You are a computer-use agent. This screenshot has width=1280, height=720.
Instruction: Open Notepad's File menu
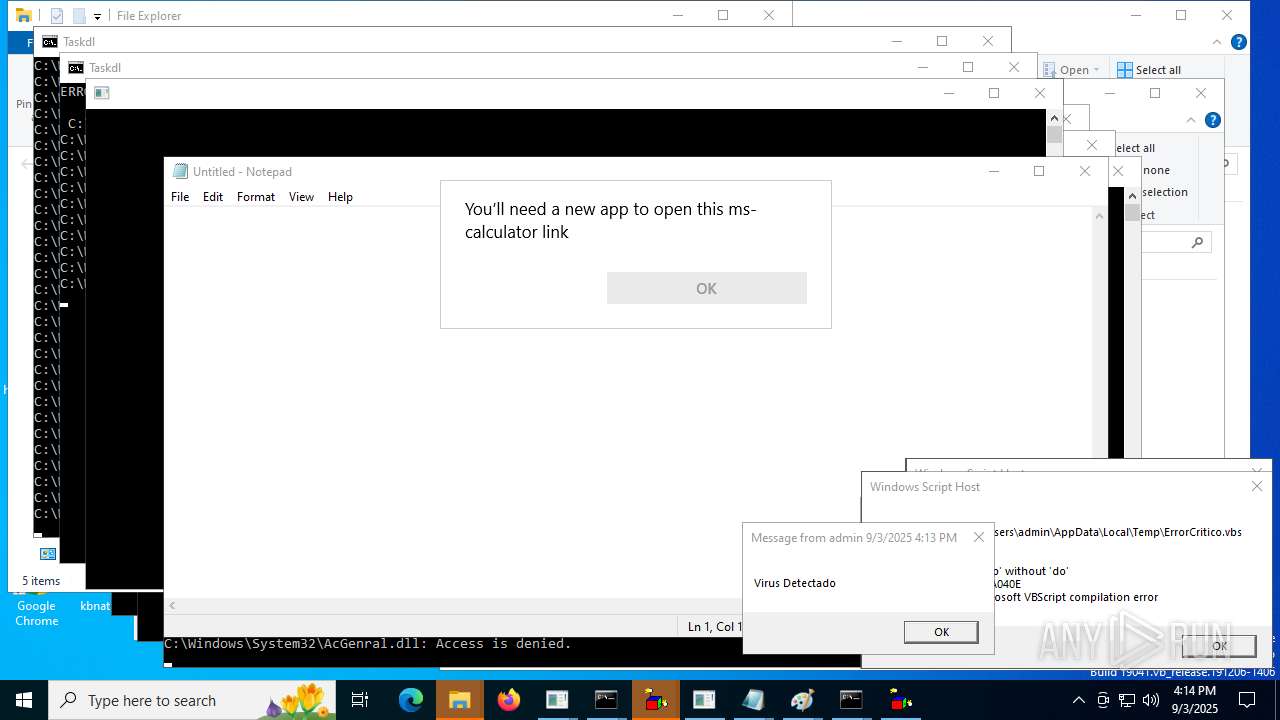tap(180, 197)
